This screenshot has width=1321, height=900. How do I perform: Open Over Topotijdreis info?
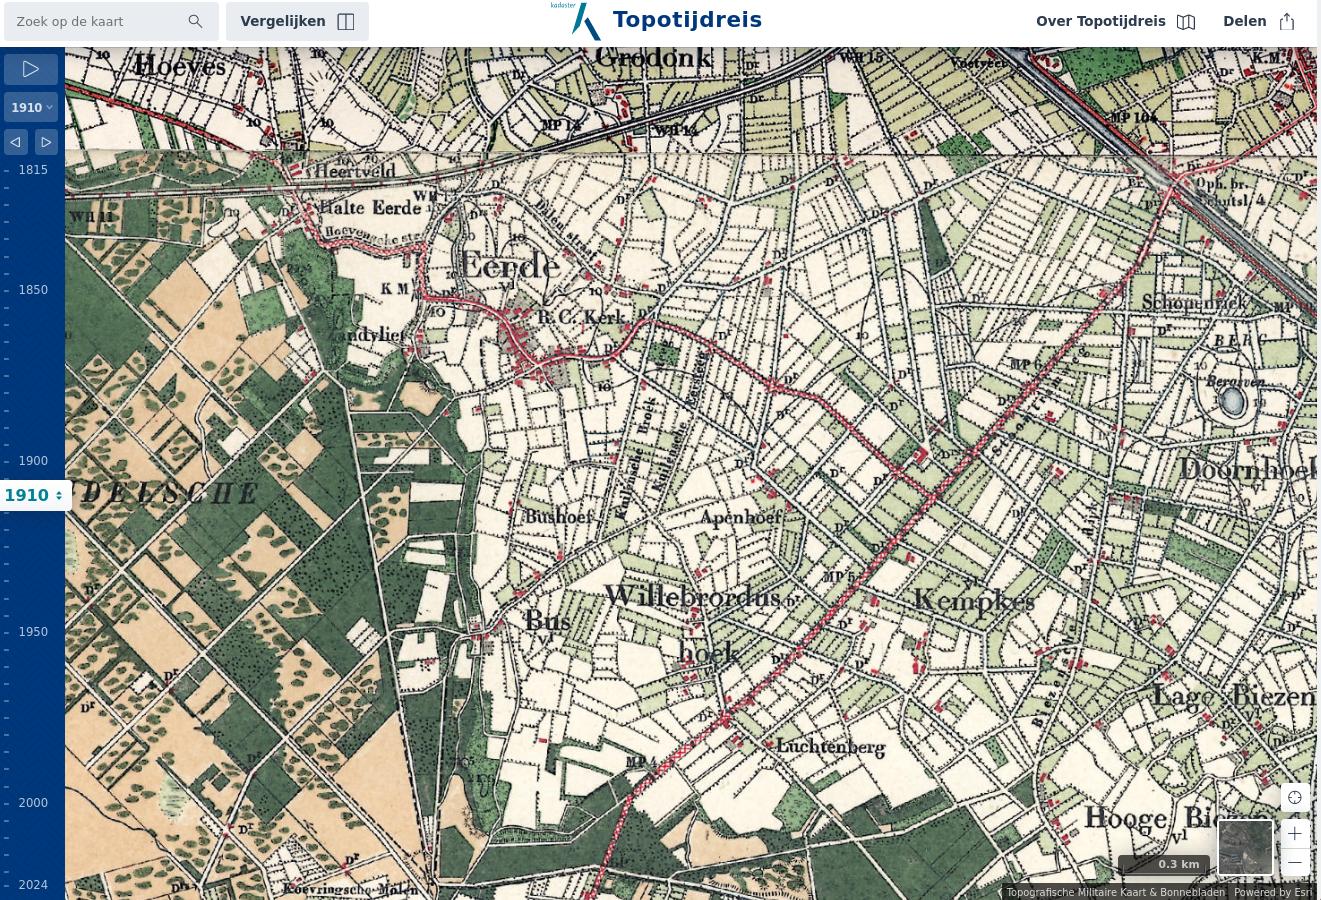1115,21
